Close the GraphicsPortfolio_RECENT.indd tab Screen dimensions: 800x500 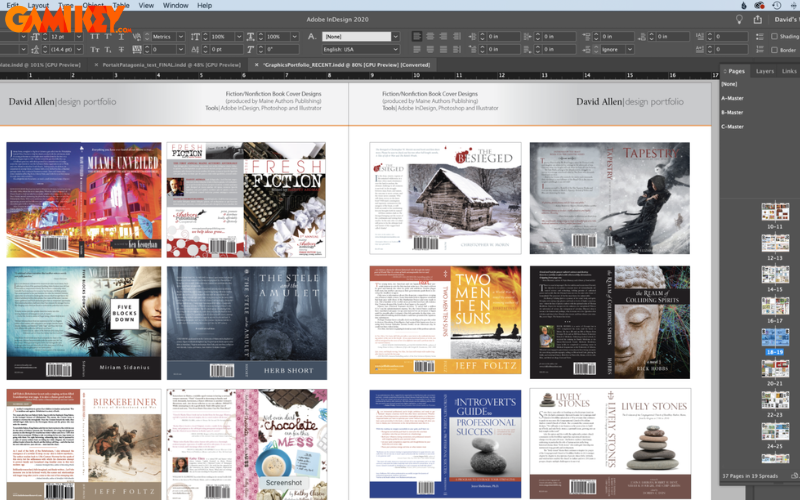[256, 65]
